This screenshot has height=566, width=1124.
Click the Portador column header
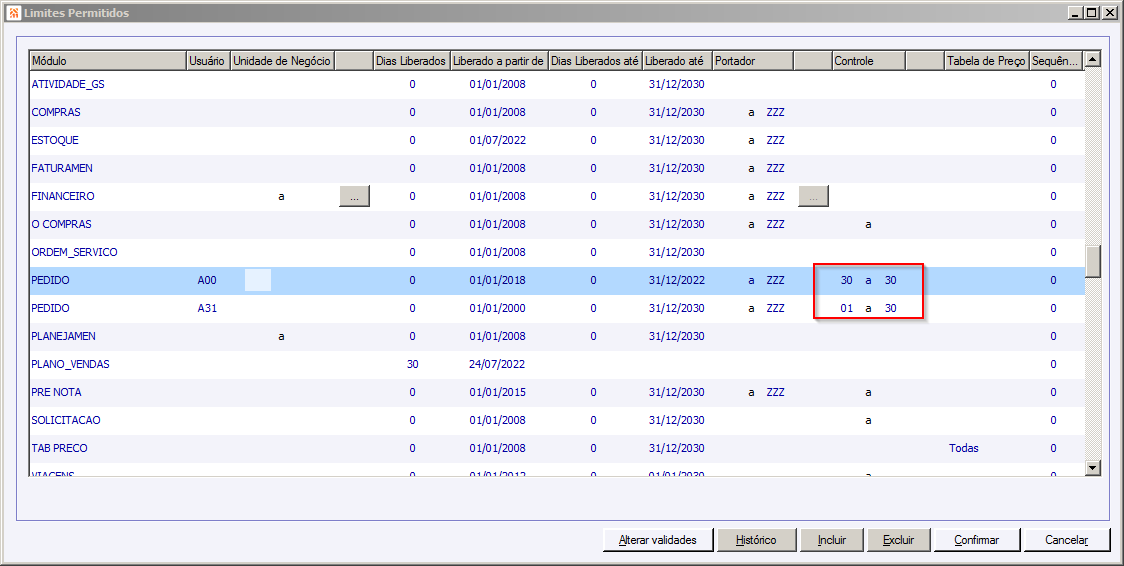753,61
